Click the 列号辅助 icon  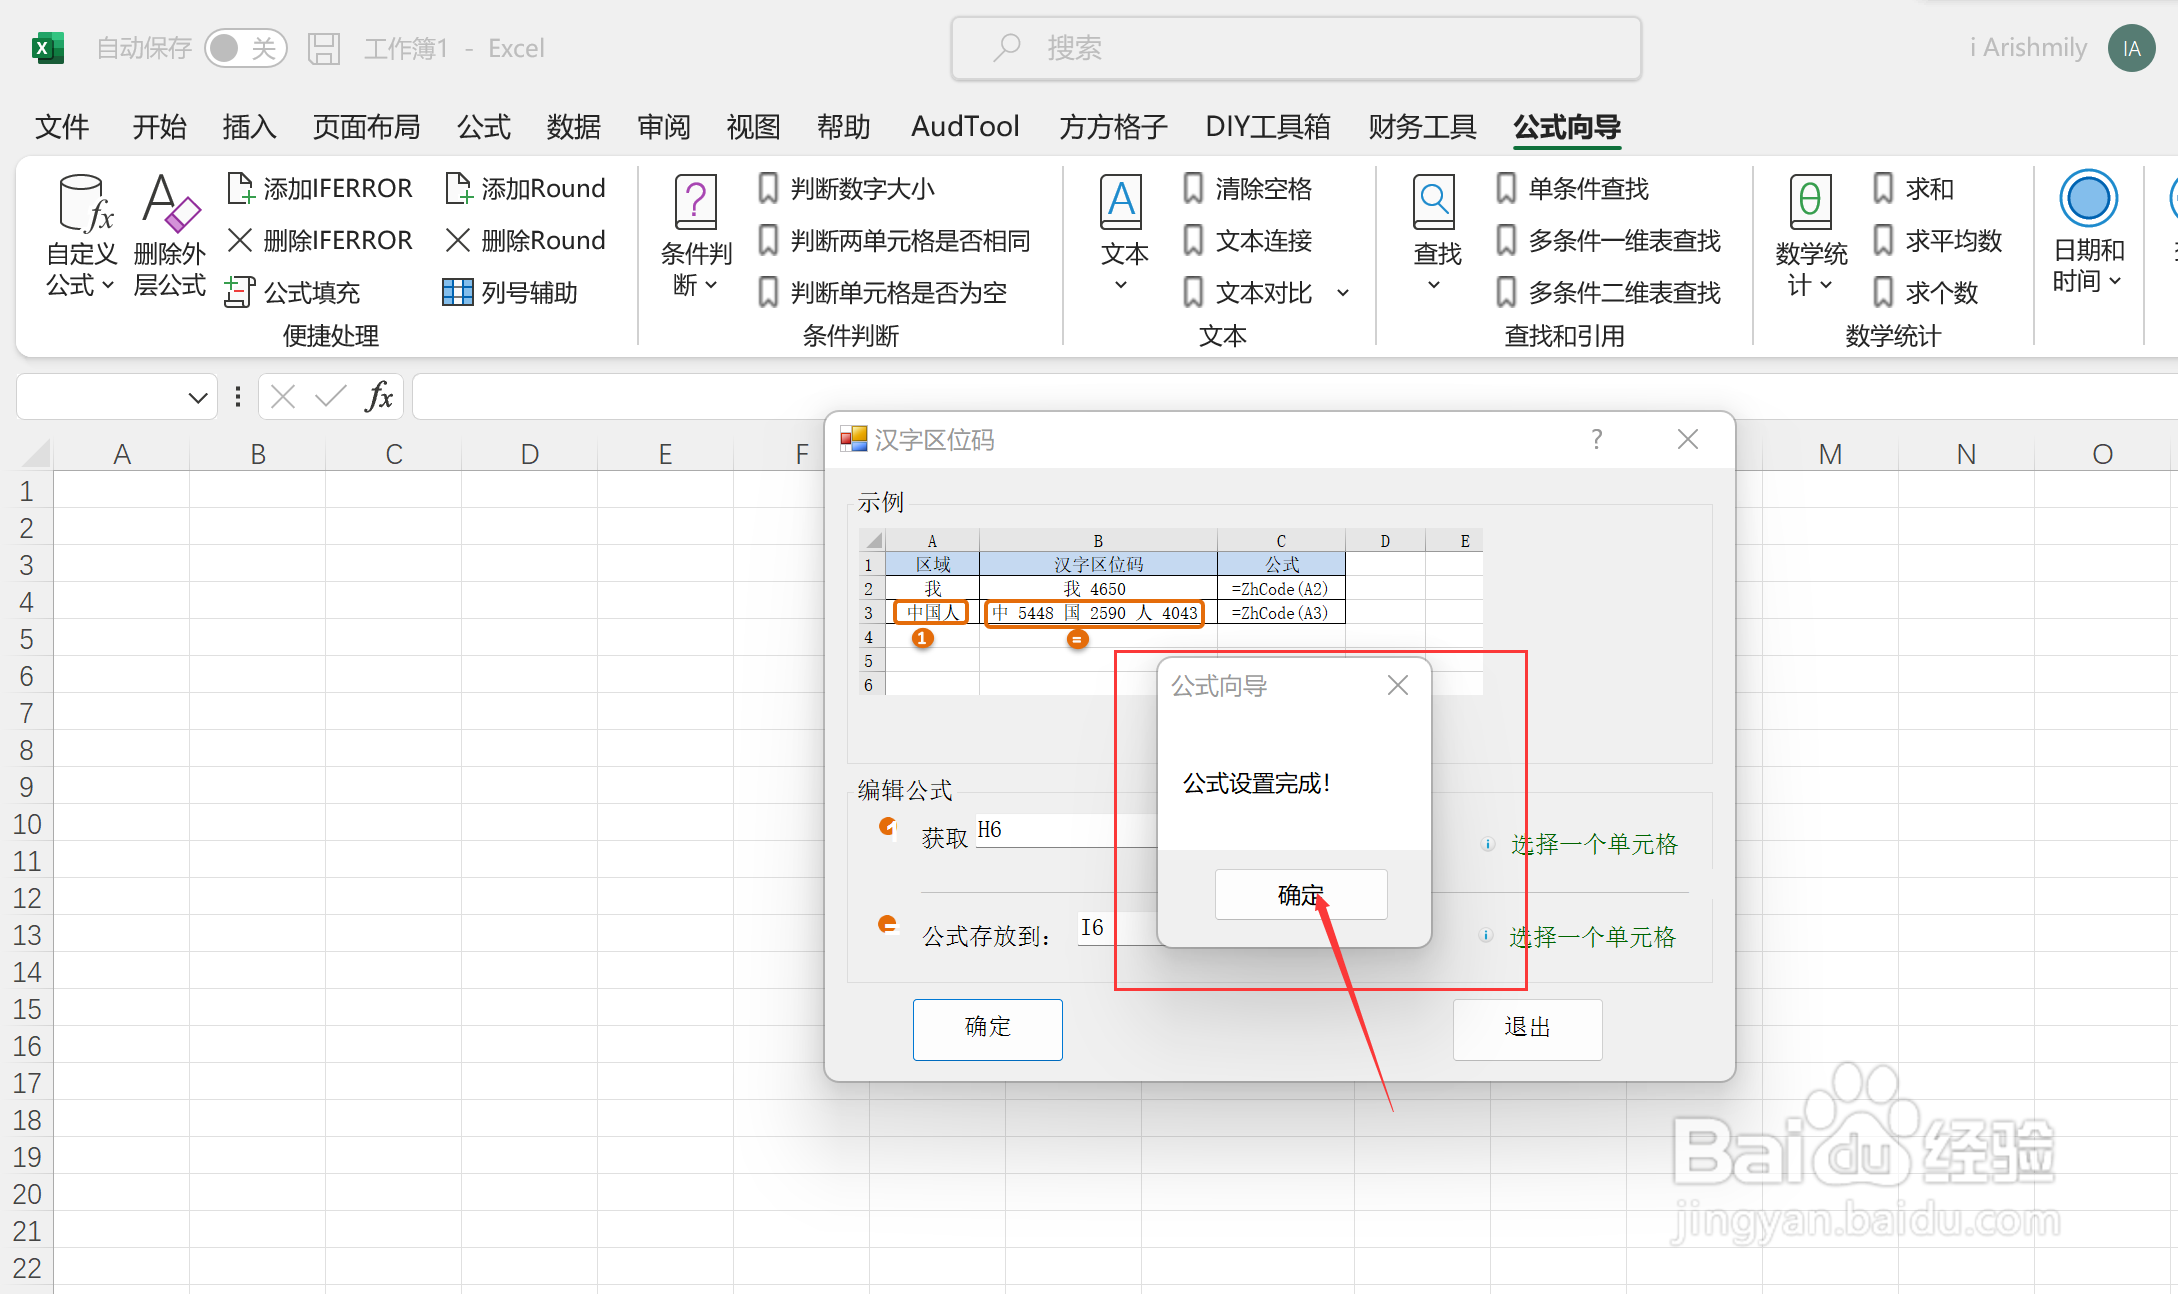513,292
